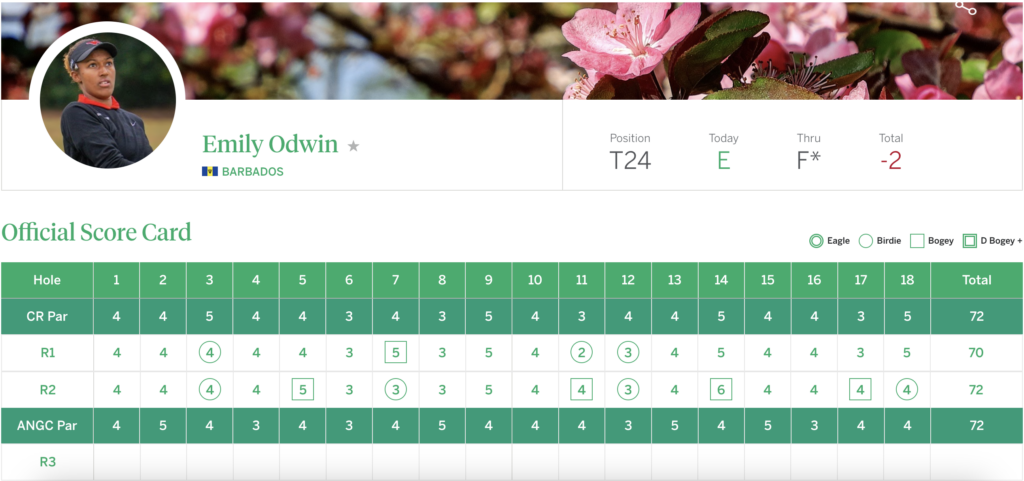Click the Eagle legend double-circle icon

coord(816,241)
